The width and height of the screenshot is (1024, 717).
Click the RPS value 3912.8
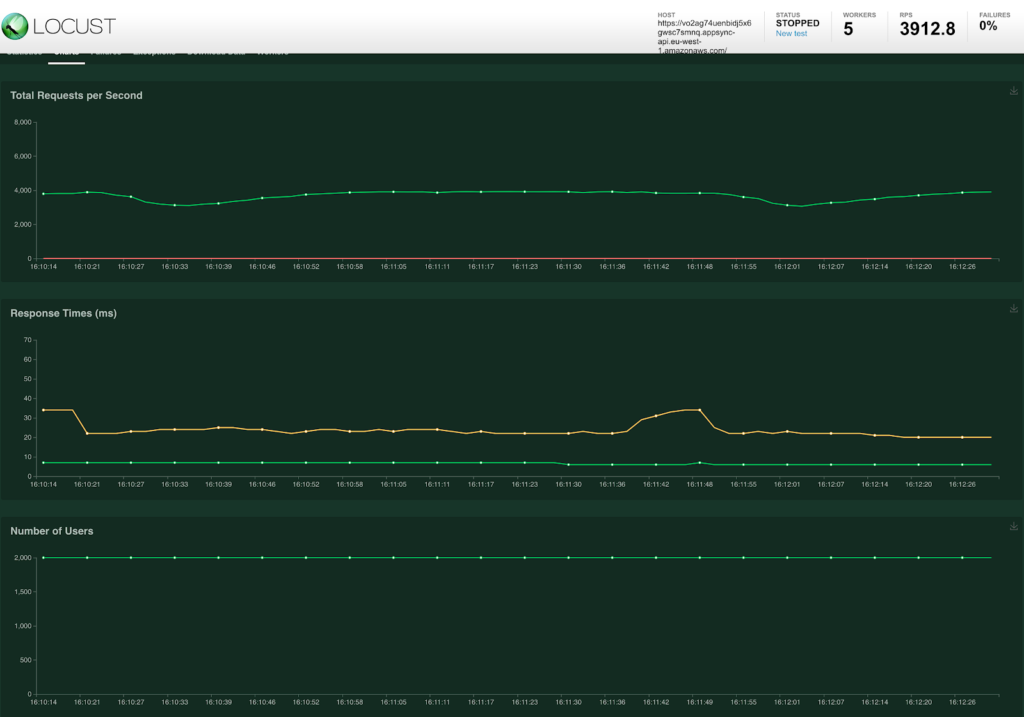927,29
